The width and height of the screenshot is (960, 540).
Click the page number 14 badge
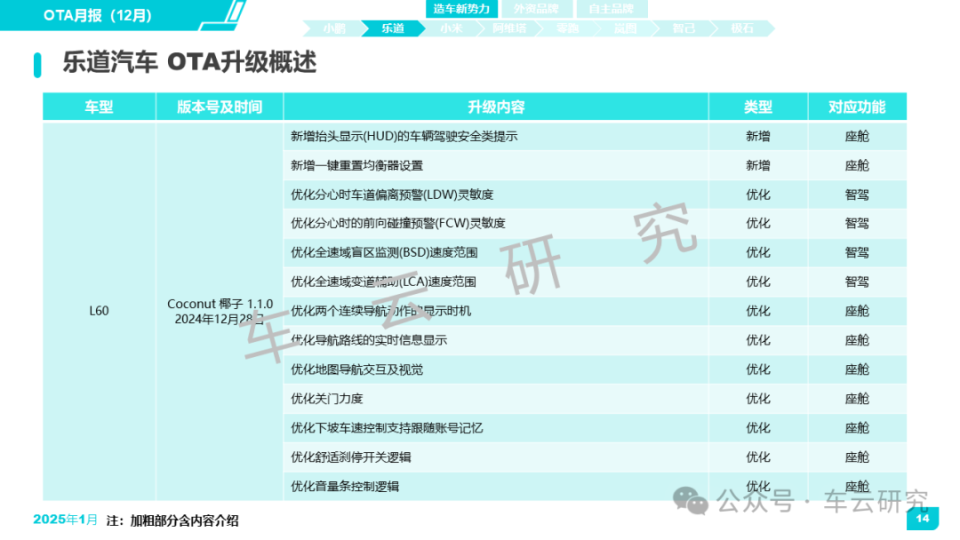click(x=922, y=519)
